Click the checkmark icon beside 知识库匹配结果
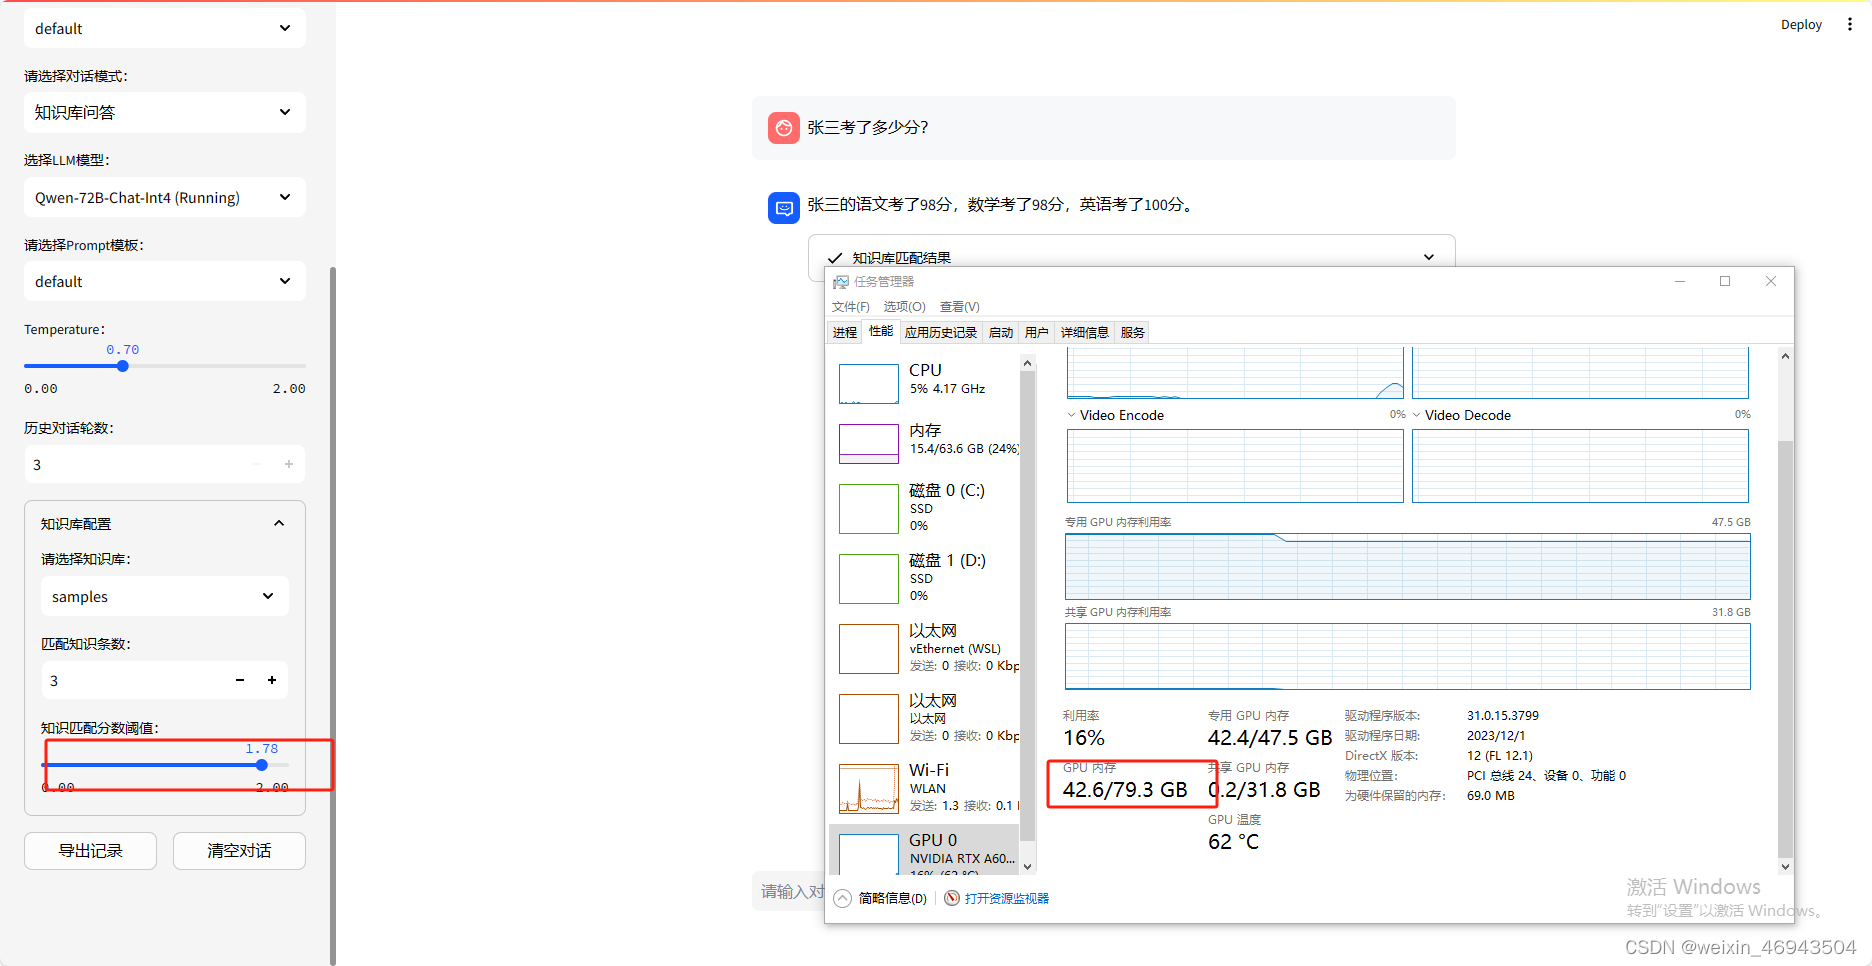 [835, 258]
